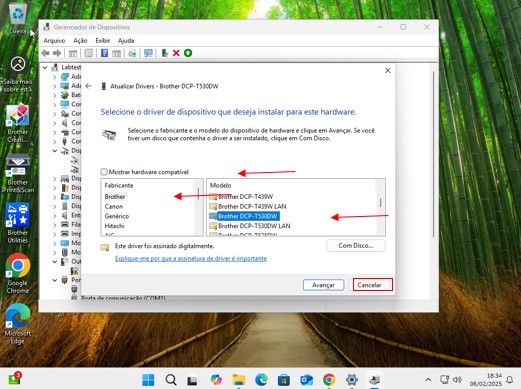Image resolution: width=521 pixels, height=389 pixels.
Task: Go back with the dialog's left arrow
Action: (x=88, y=86)
